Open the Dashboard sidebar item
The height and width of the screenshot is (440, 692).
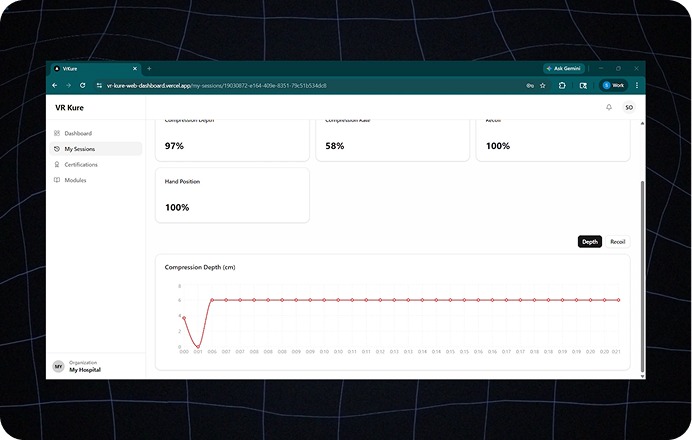point(96,133)
